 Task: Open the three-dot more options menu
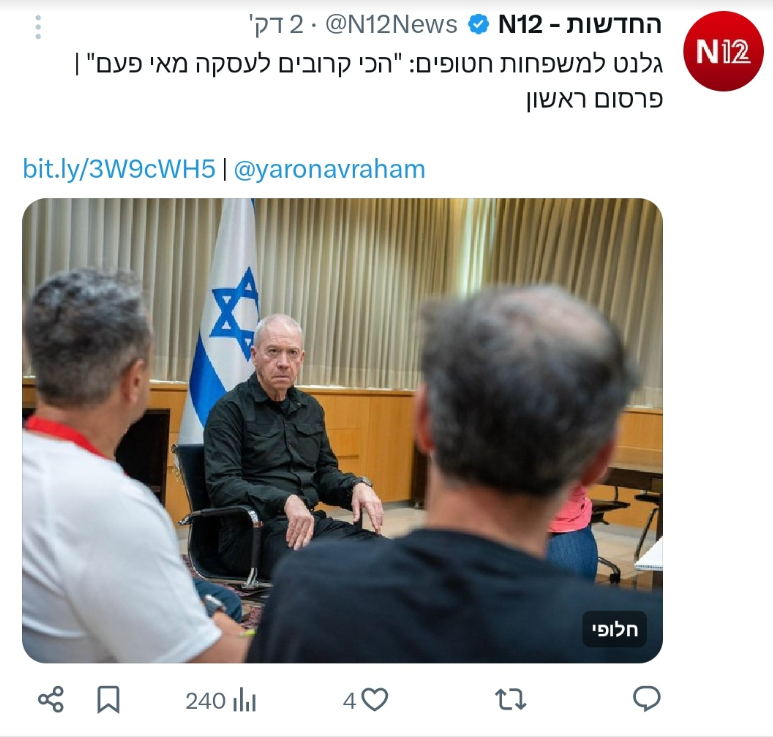[x=38, y=27]
